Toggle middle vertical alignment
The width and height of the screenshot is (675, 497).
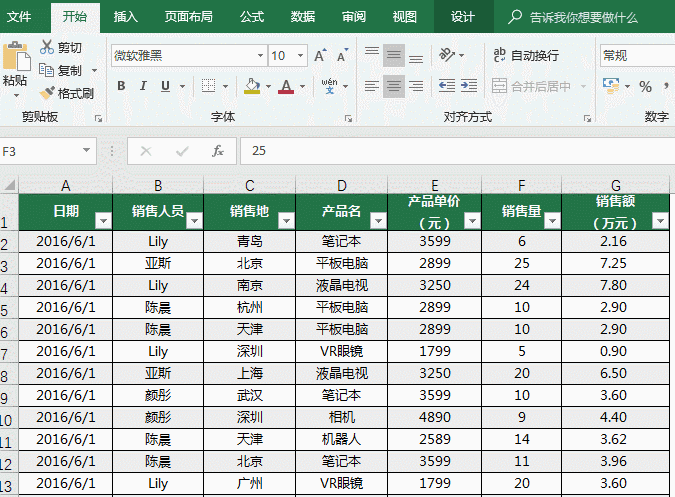point(393,55)
